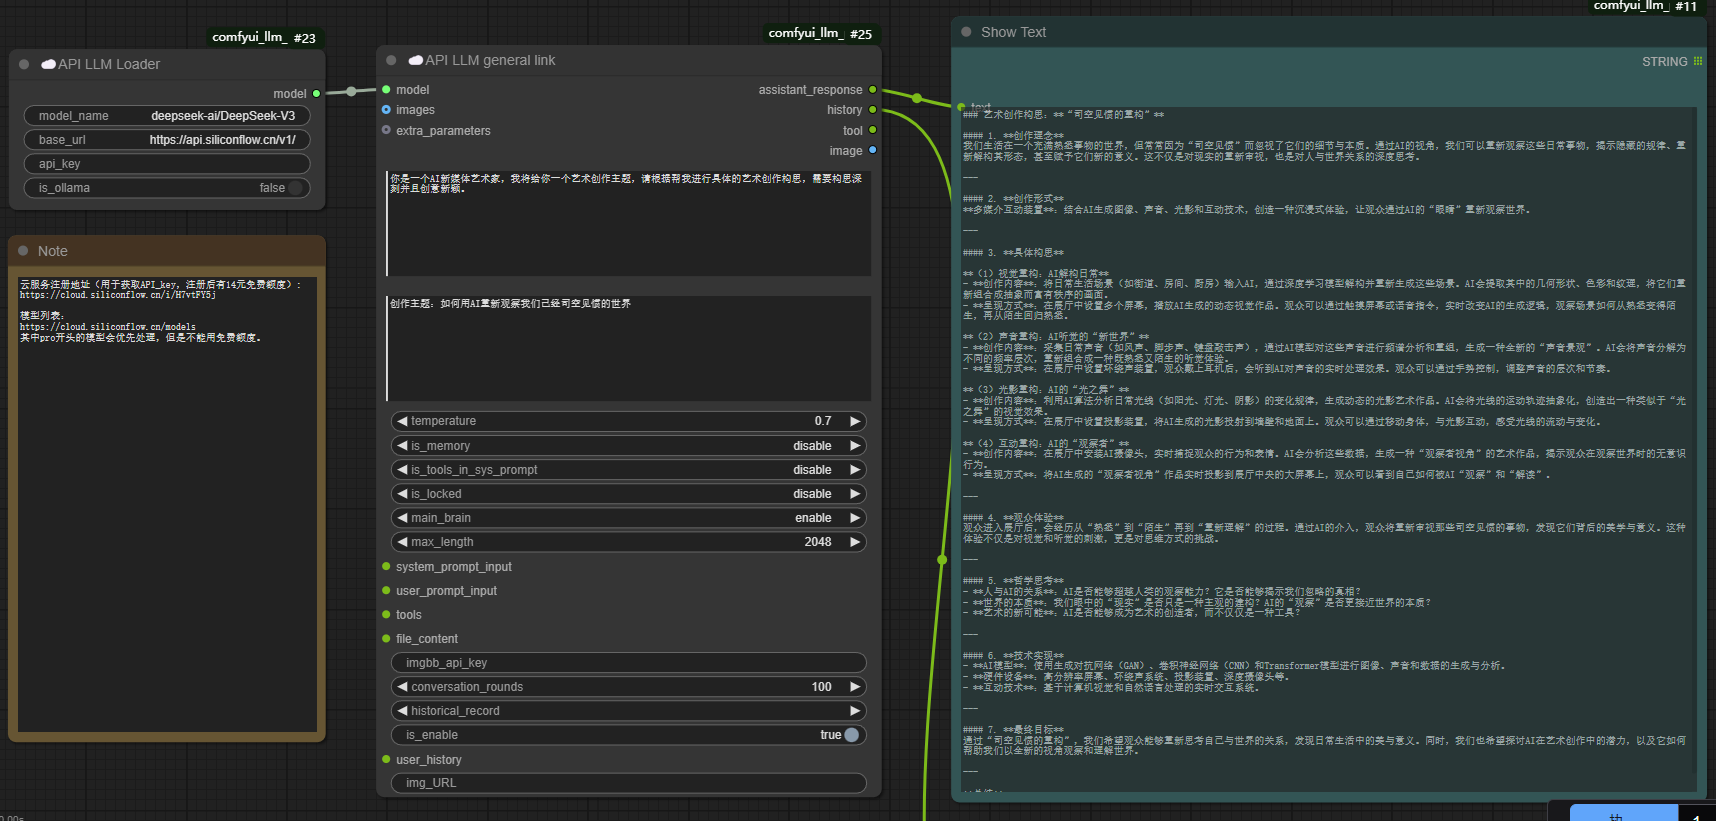This screenshot has width=1716, height=821.
Task: Open the historical_record selector arrow
Action: [855, 711]
